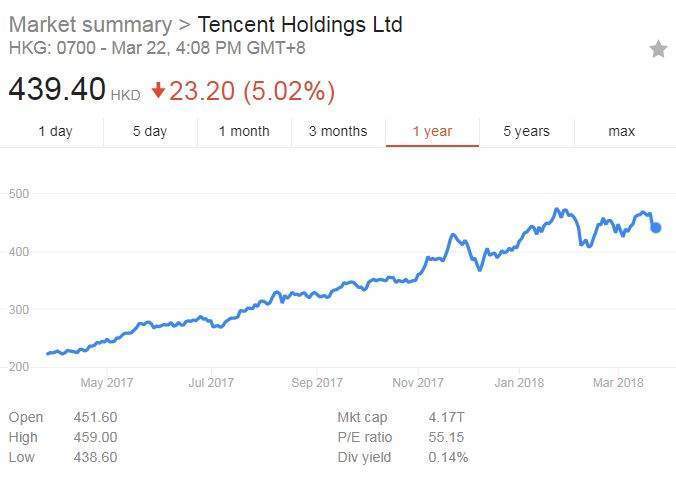Click the star icon to follow stock
Viewport: 676px width, 483px height.
(658, 49)
